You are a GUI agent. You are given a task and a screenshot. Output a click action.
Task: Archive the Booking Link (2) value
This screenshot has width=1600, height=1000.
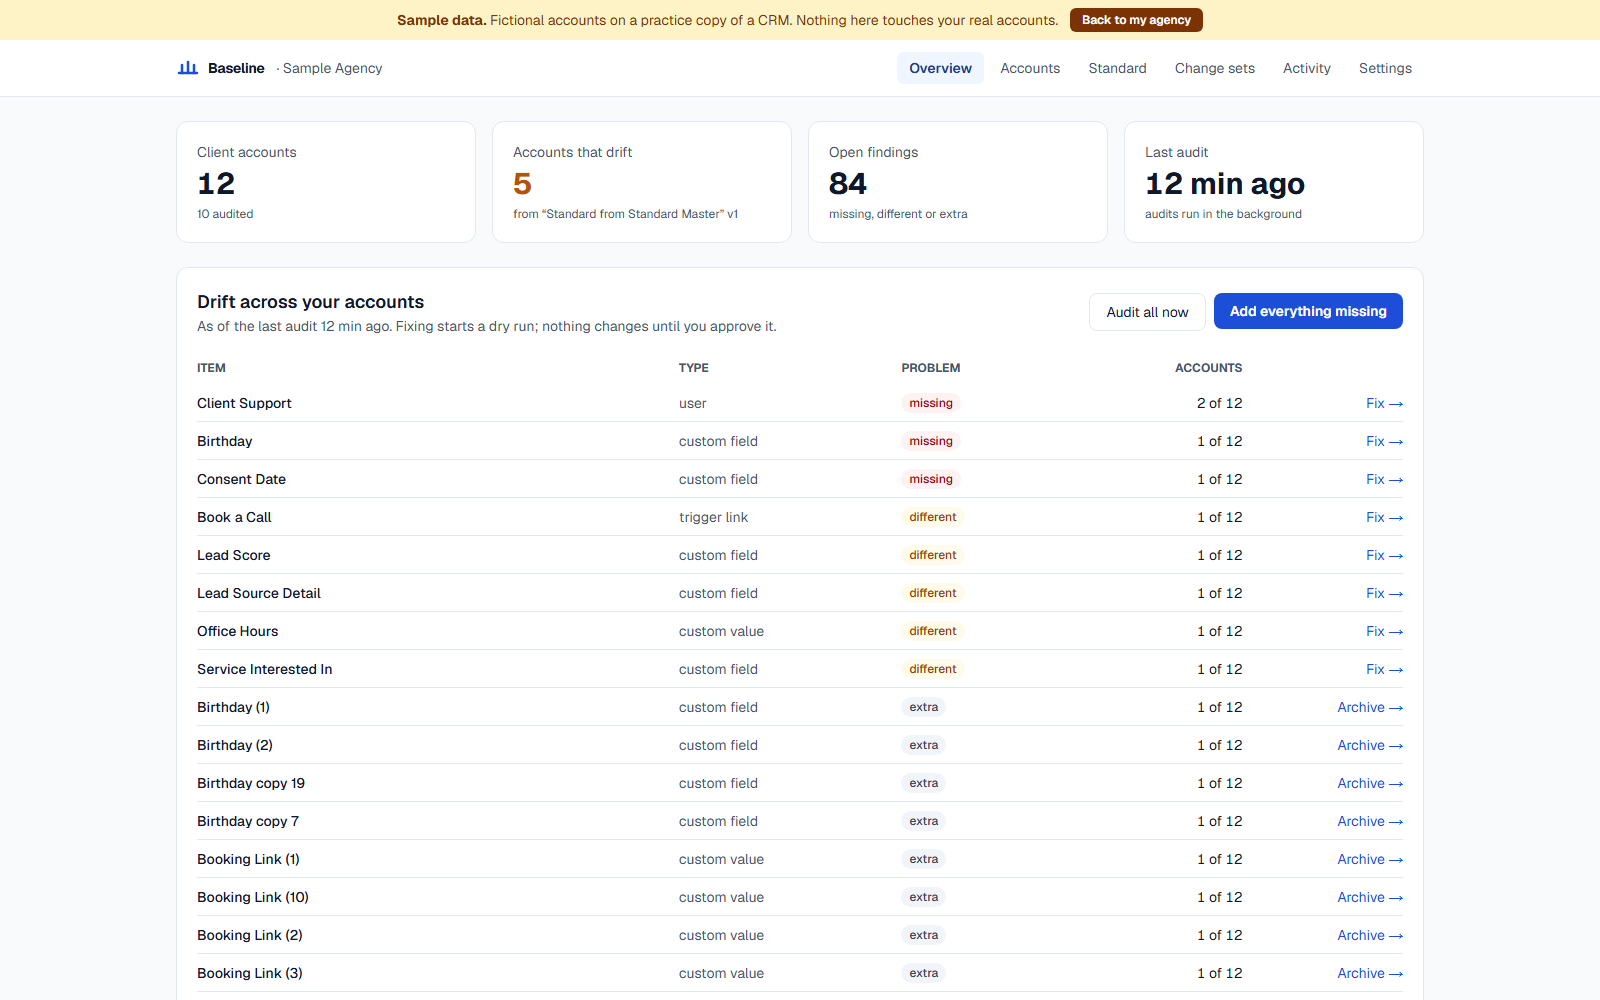(x=1370, y=935)
